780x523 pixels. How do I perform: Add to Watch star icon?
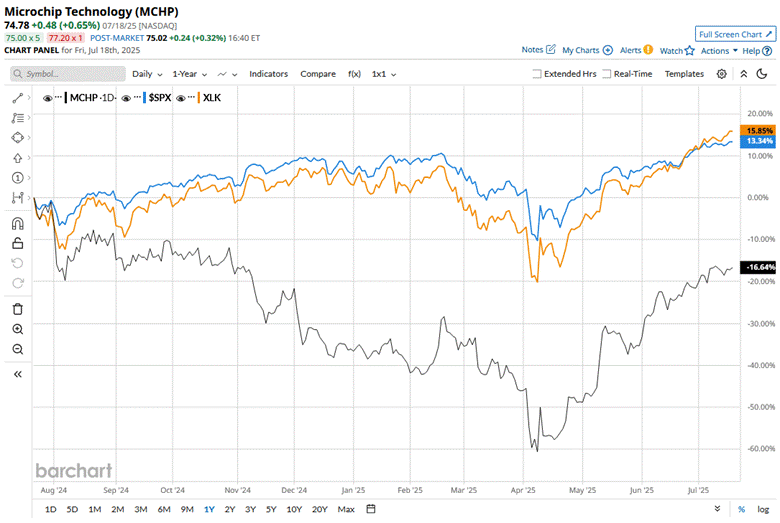click(689, 50)
